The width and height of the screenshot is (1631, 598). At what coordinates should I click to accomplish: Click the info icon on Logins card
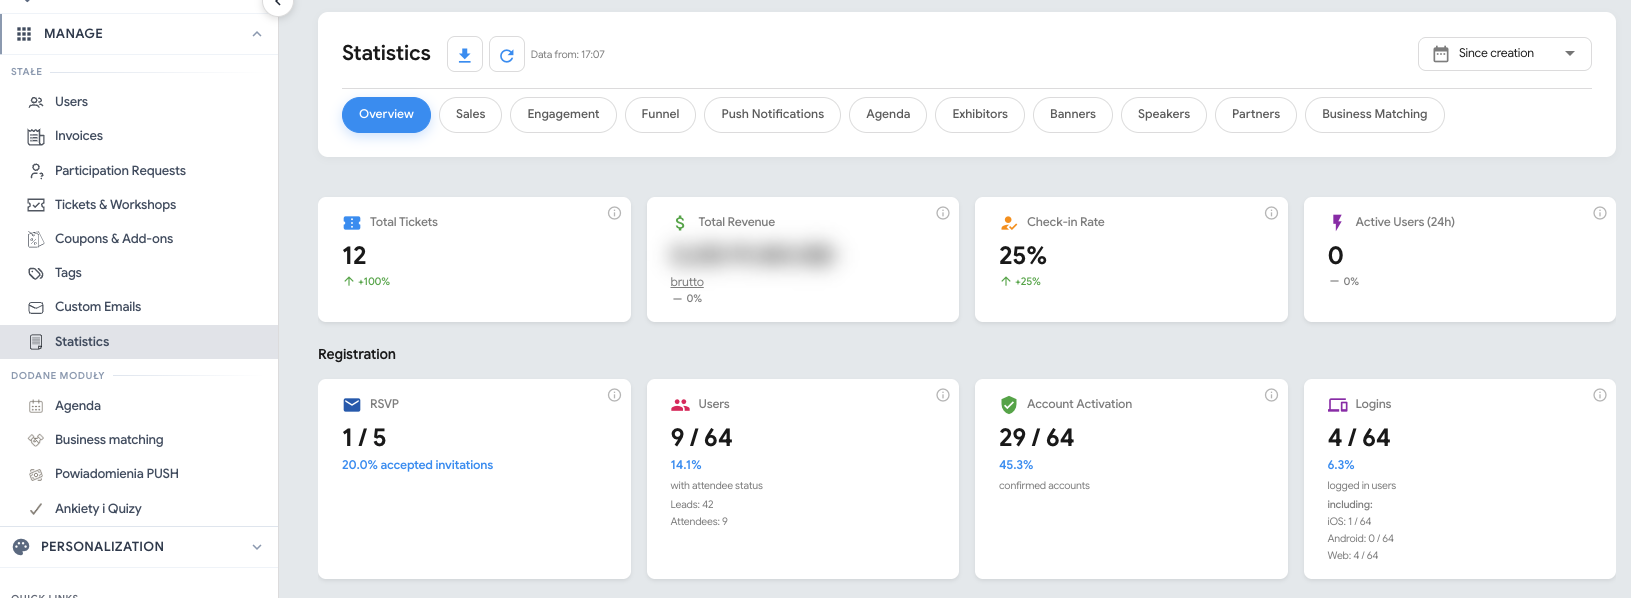click(1599, 395)
